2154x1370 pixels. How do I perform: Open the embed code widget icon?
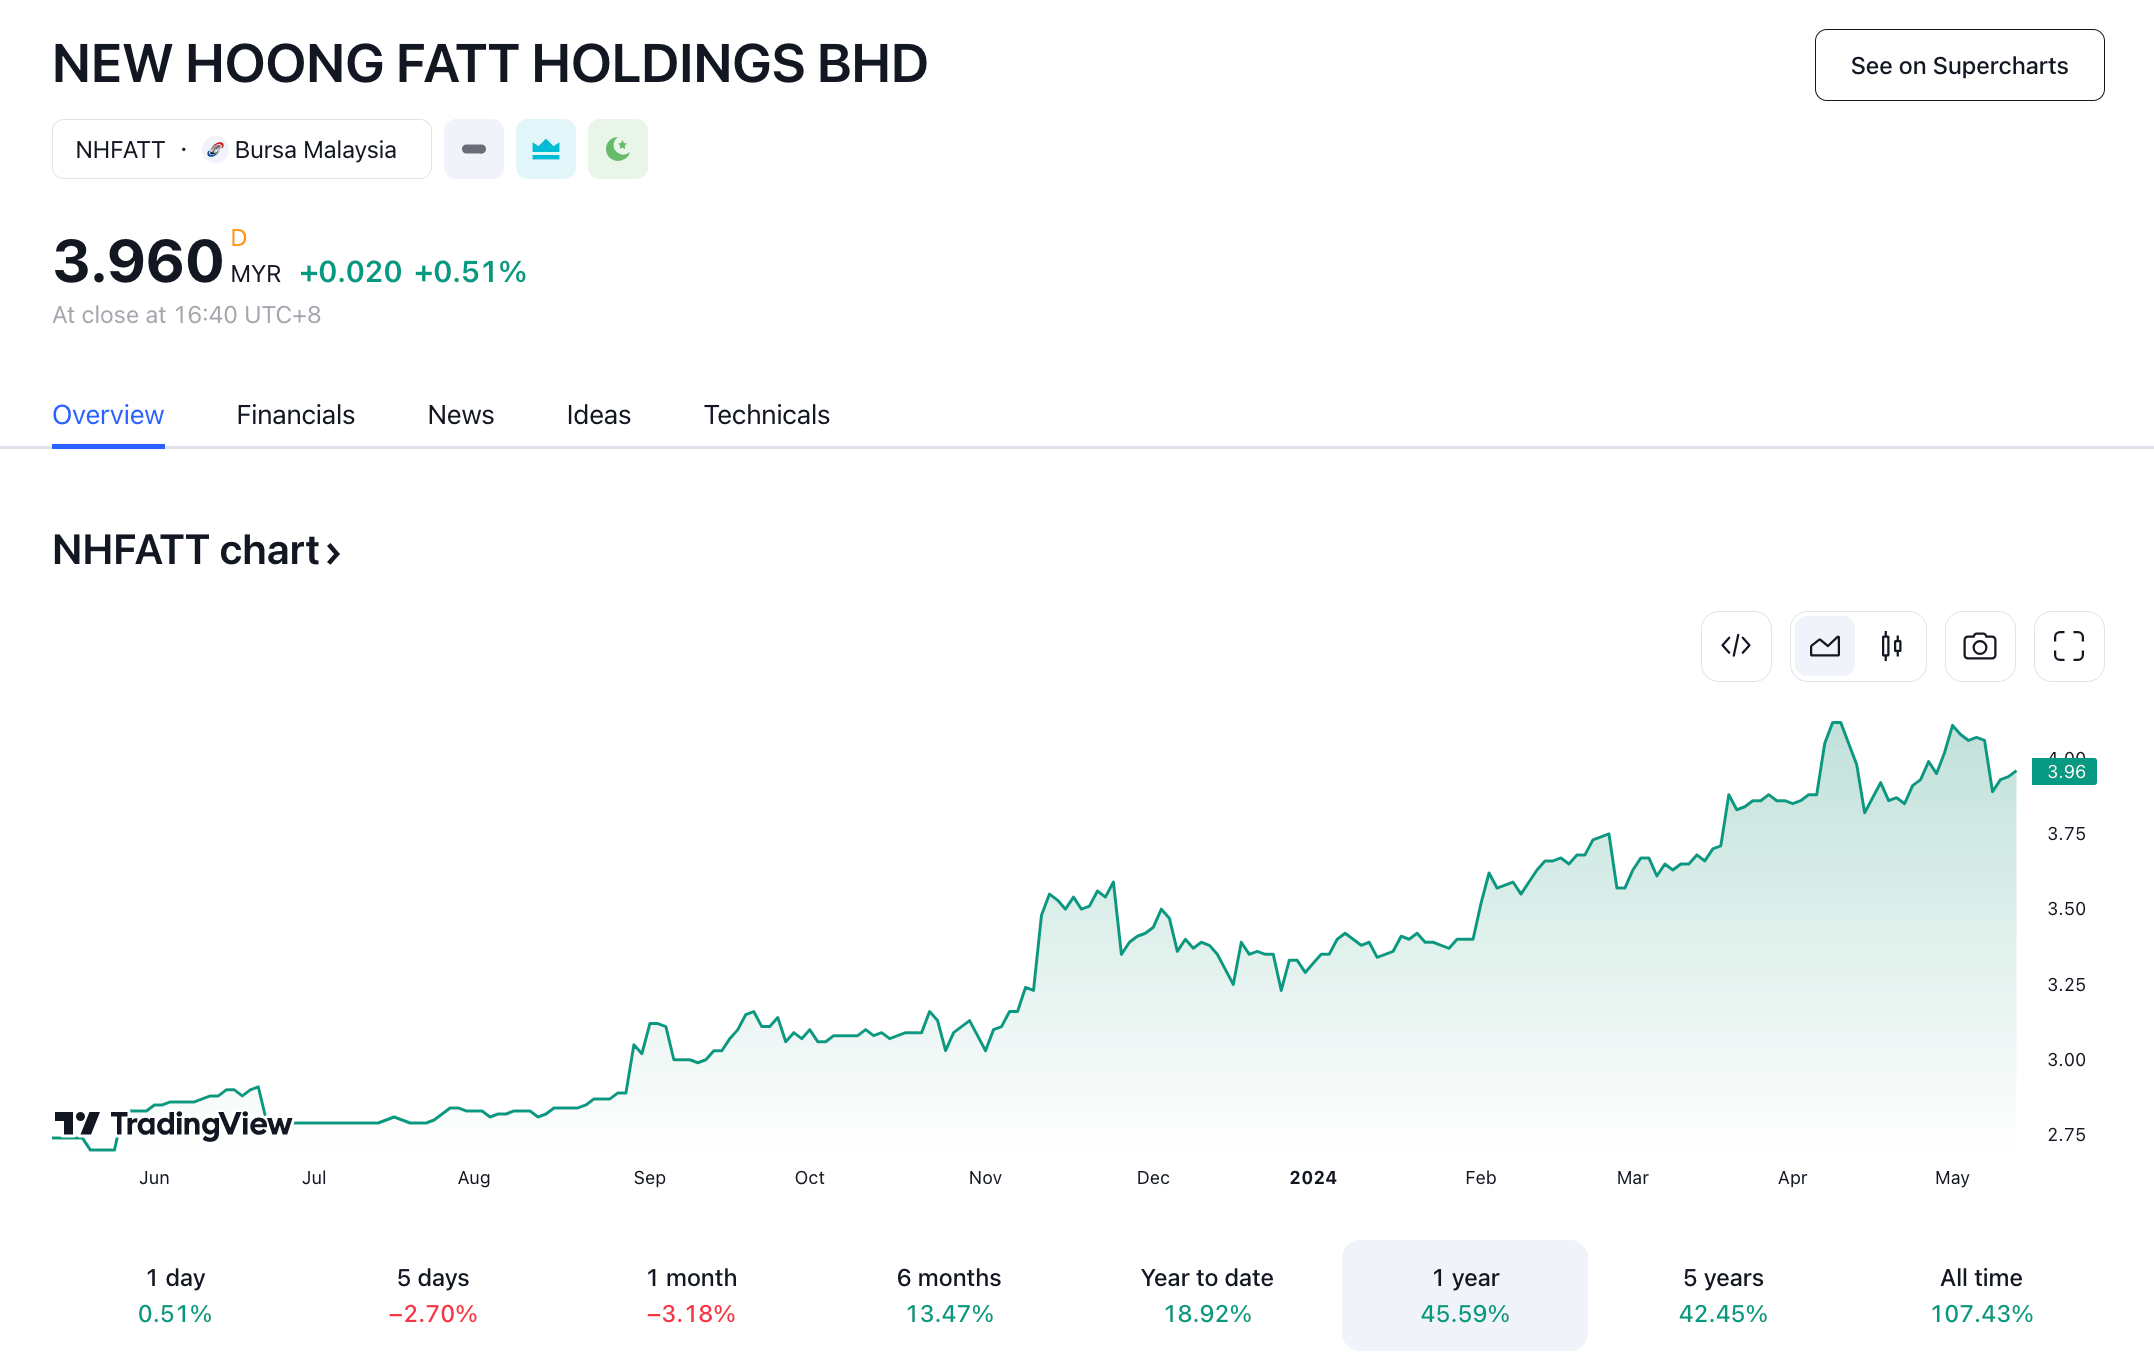coord(1736,646)
